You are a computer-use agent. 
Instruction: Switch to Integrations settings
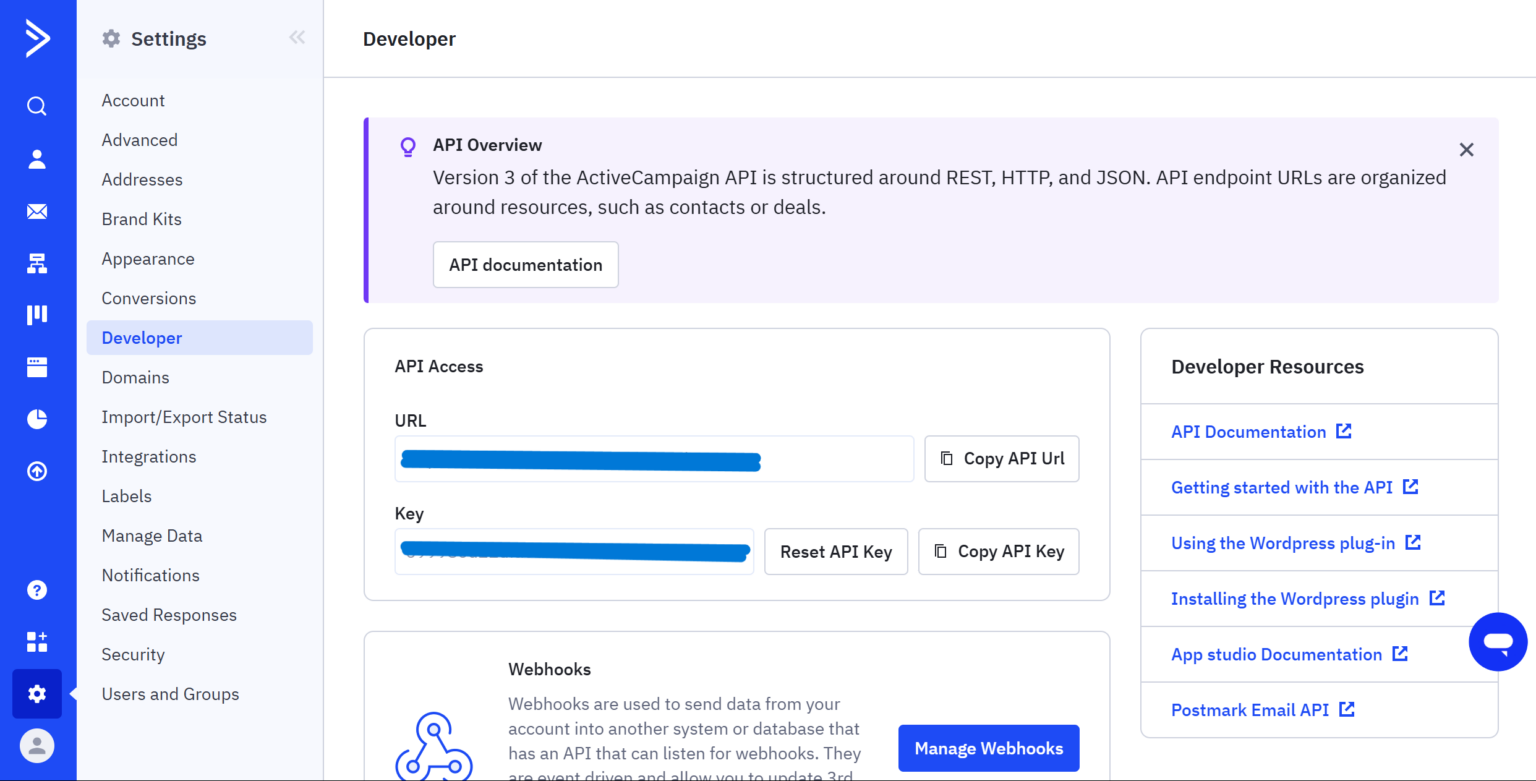(148, 456)
